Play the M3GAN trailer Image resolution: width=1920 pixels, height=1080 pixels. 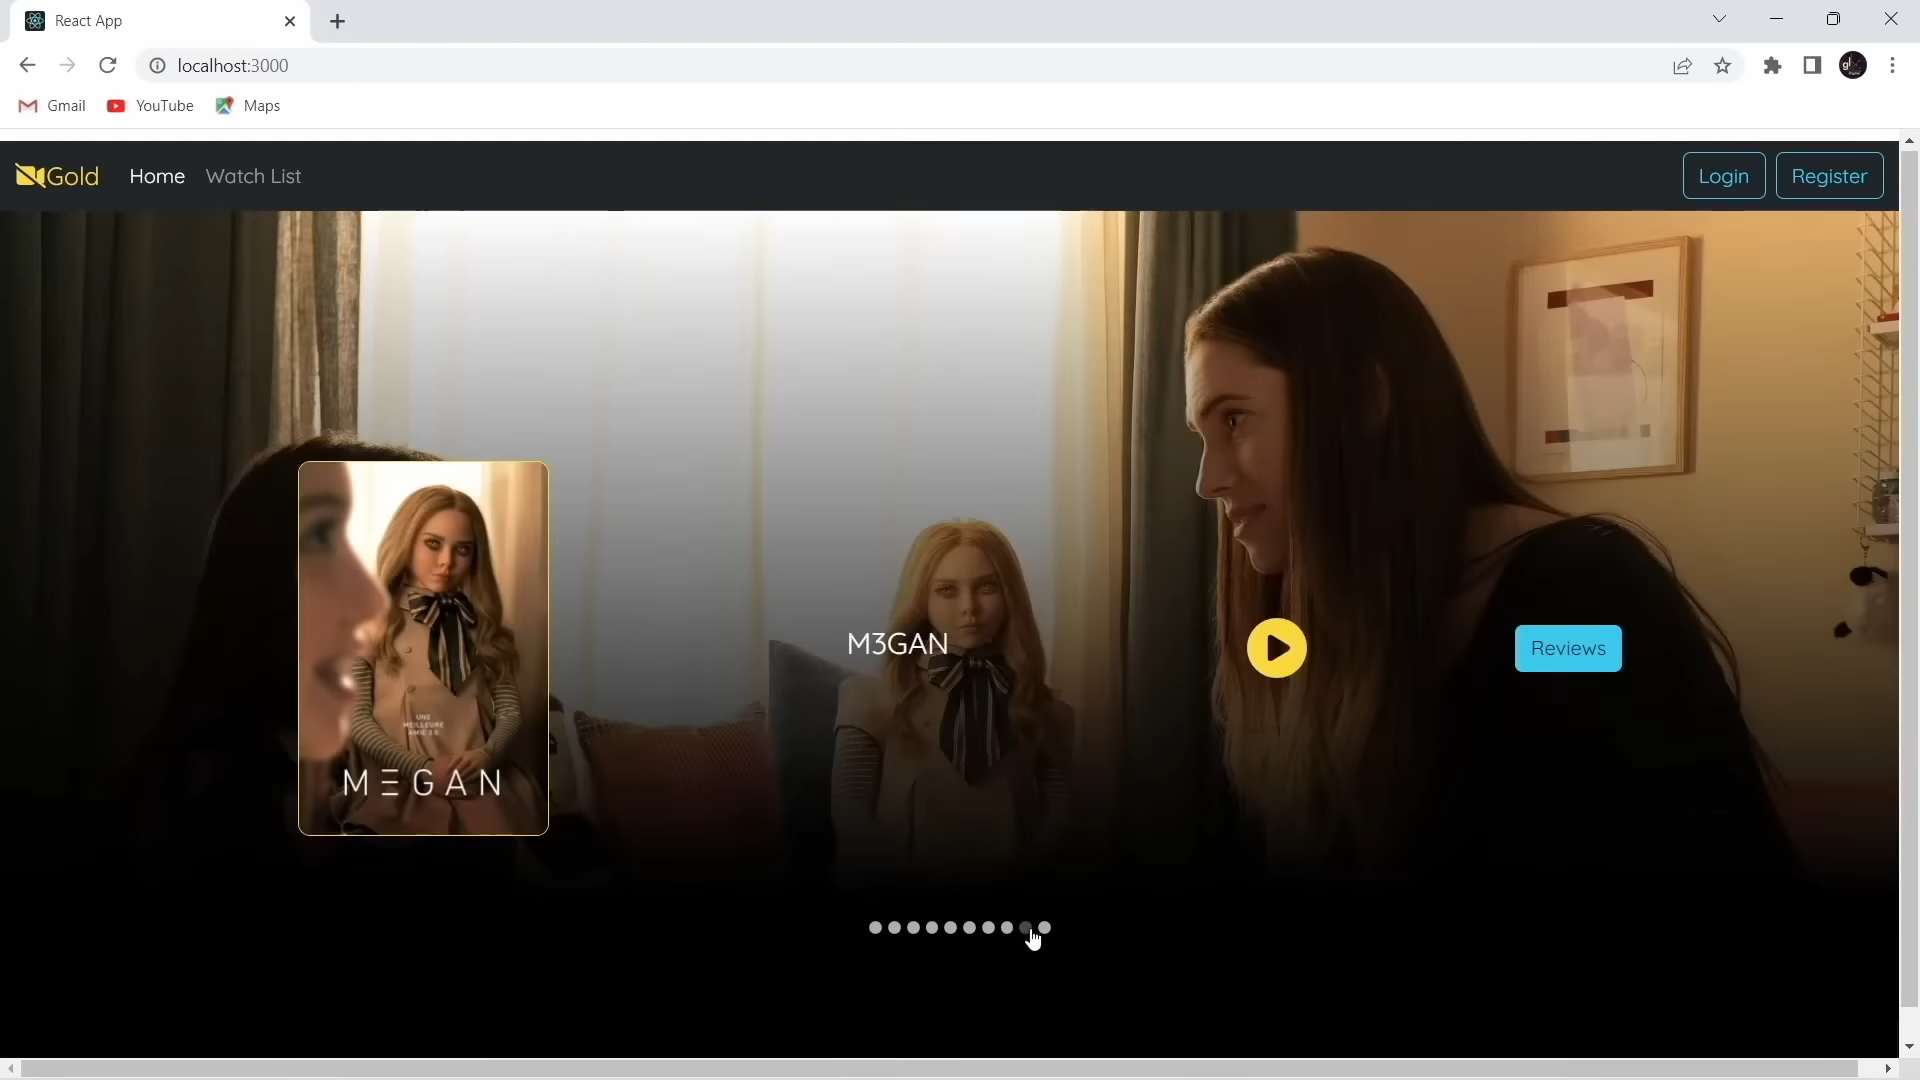point(1276,648)
